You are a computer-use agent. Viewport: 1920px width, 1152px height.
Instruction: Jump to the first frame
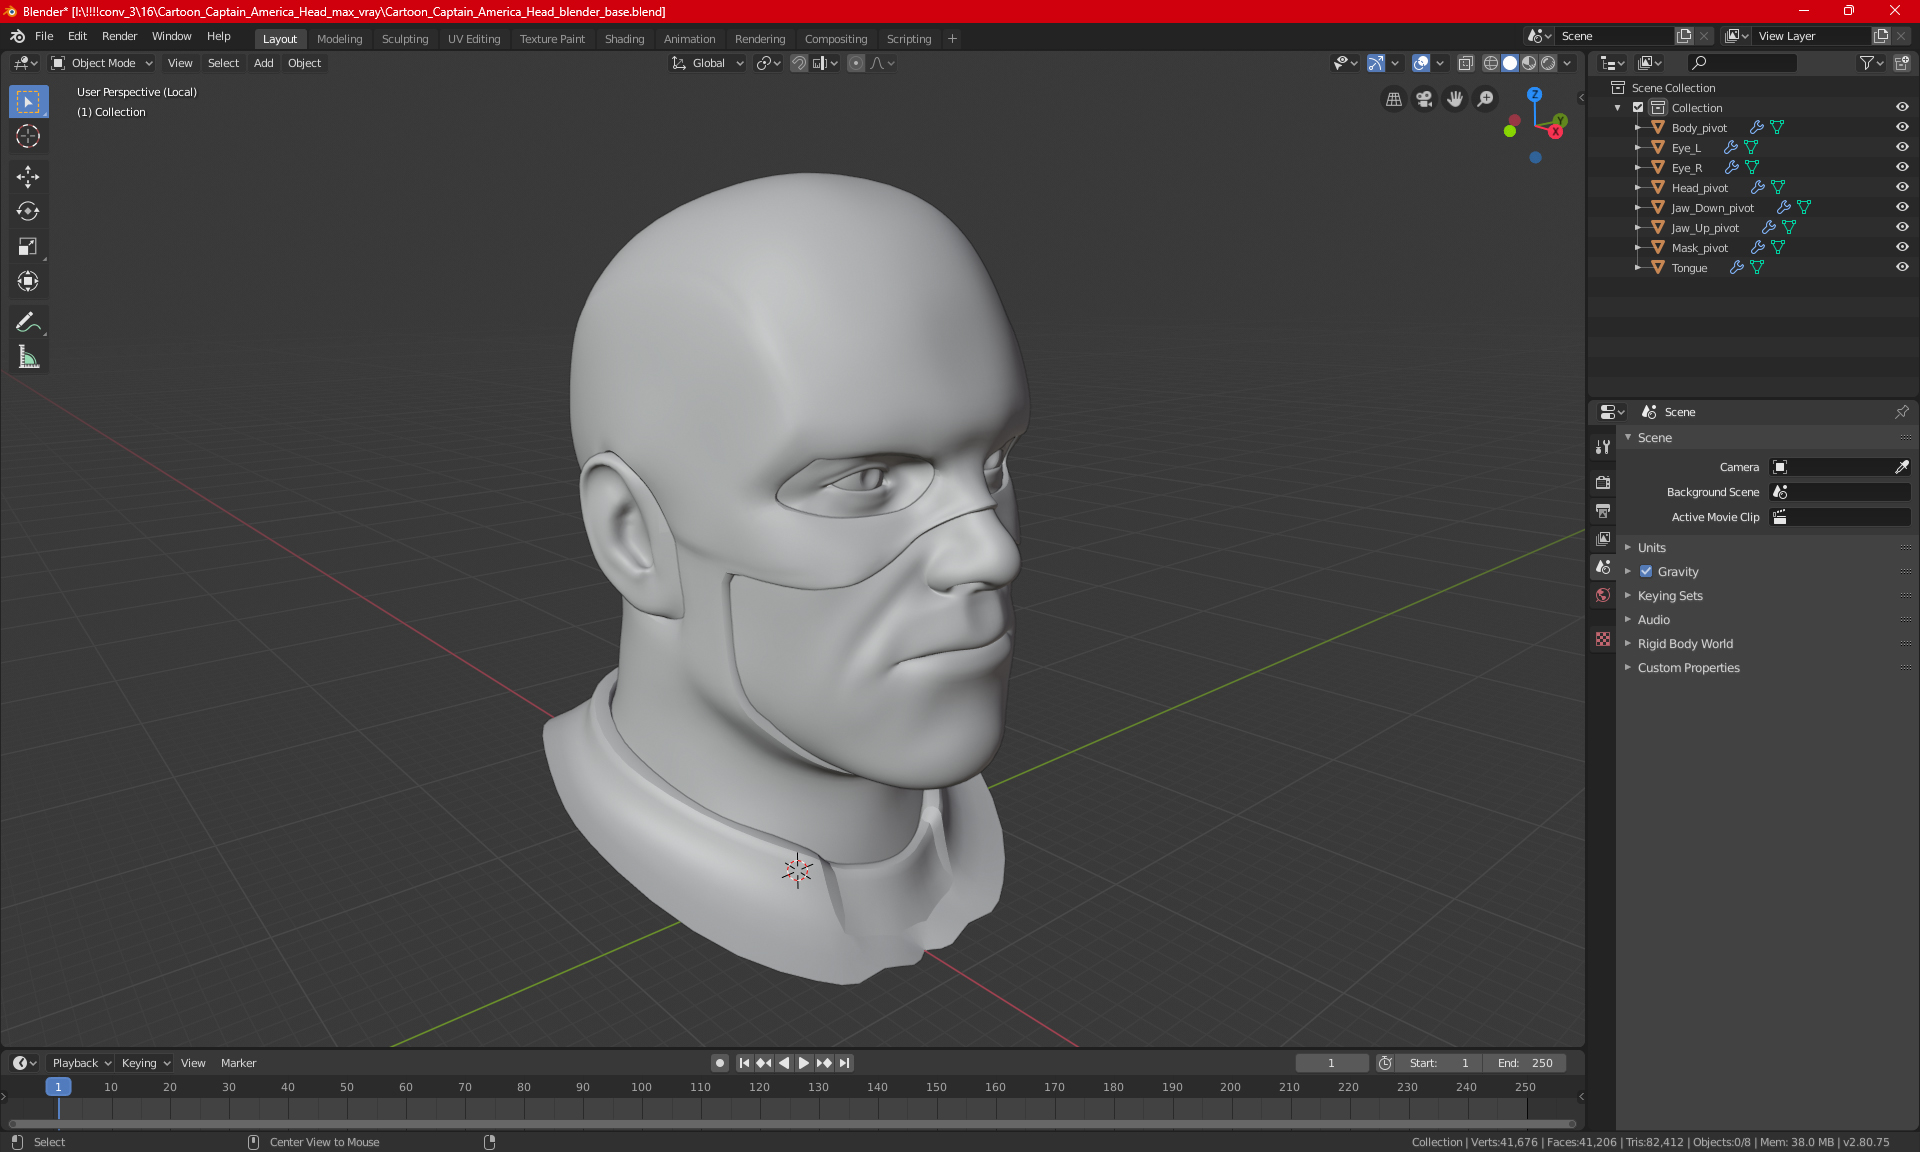744,1063
